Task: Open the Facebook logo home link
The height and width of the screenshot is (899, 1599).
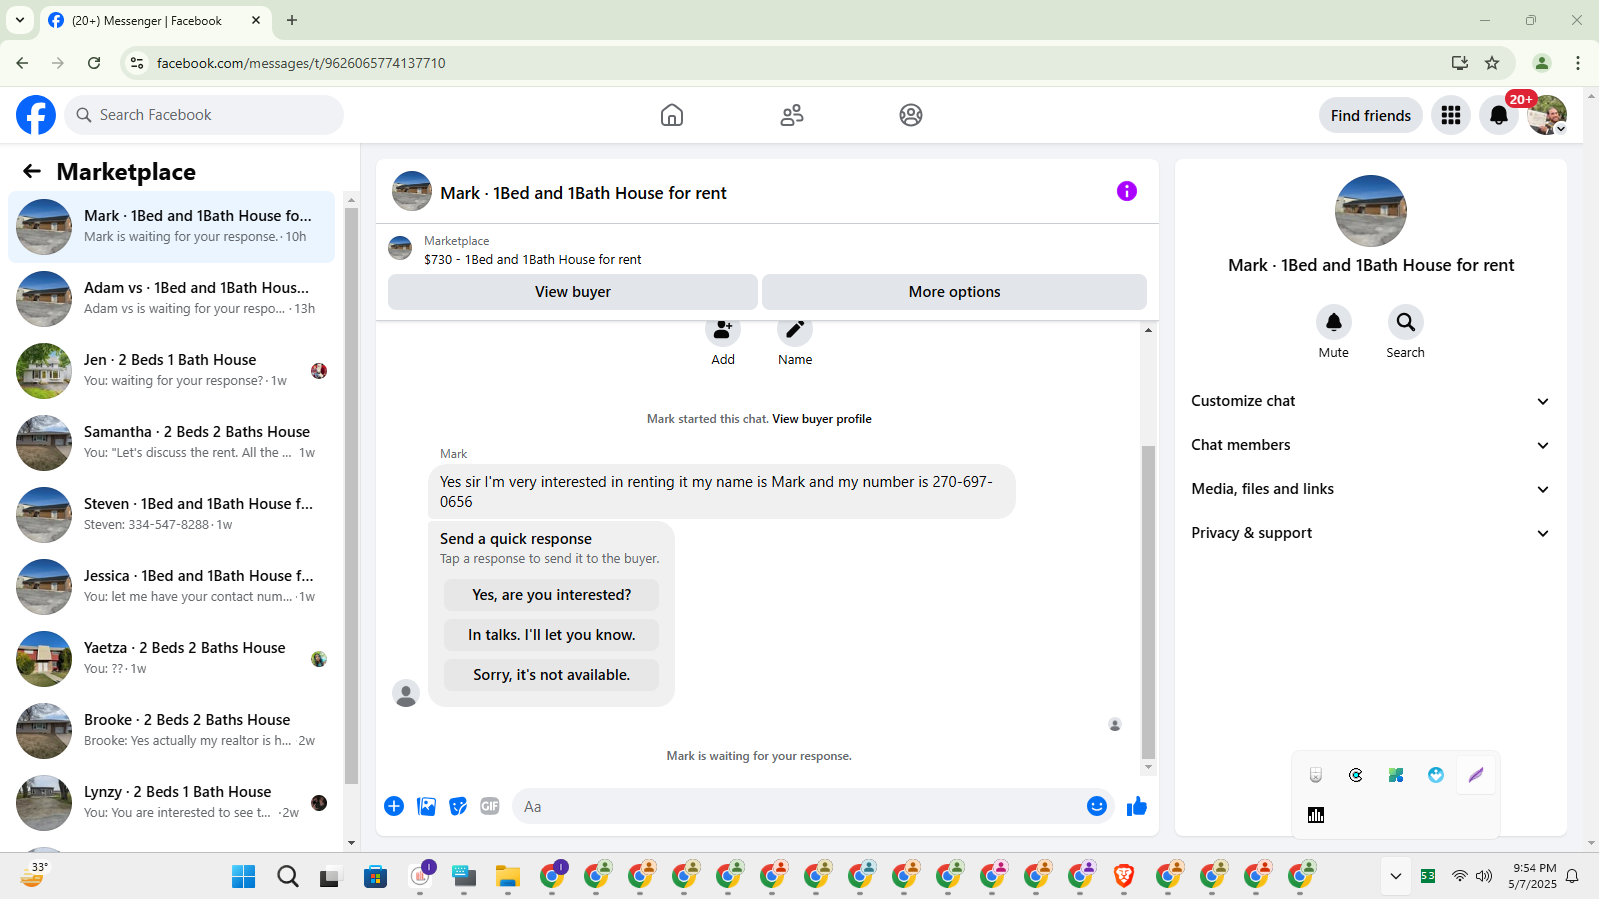Action: [x=36, y=115]
